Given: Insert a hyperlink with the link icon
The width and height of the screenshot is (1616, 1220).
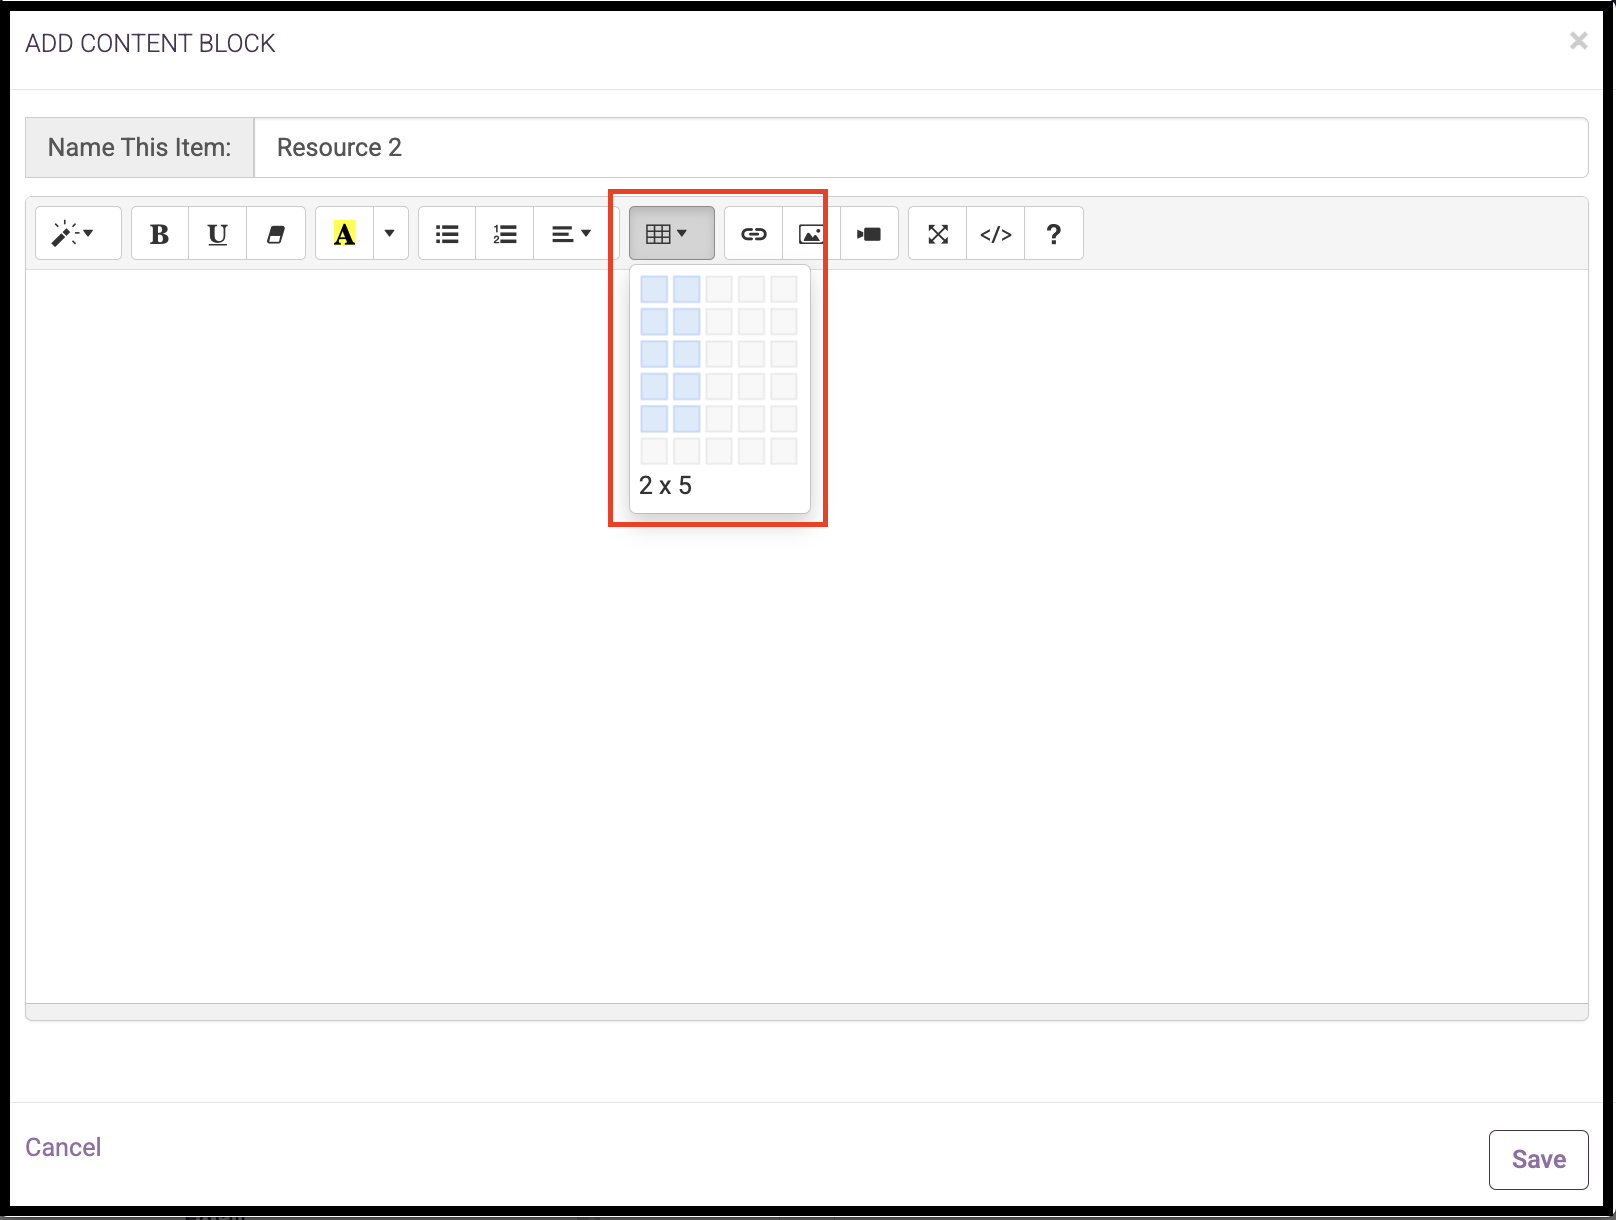Looking at the screenshot, I should 753,233.
